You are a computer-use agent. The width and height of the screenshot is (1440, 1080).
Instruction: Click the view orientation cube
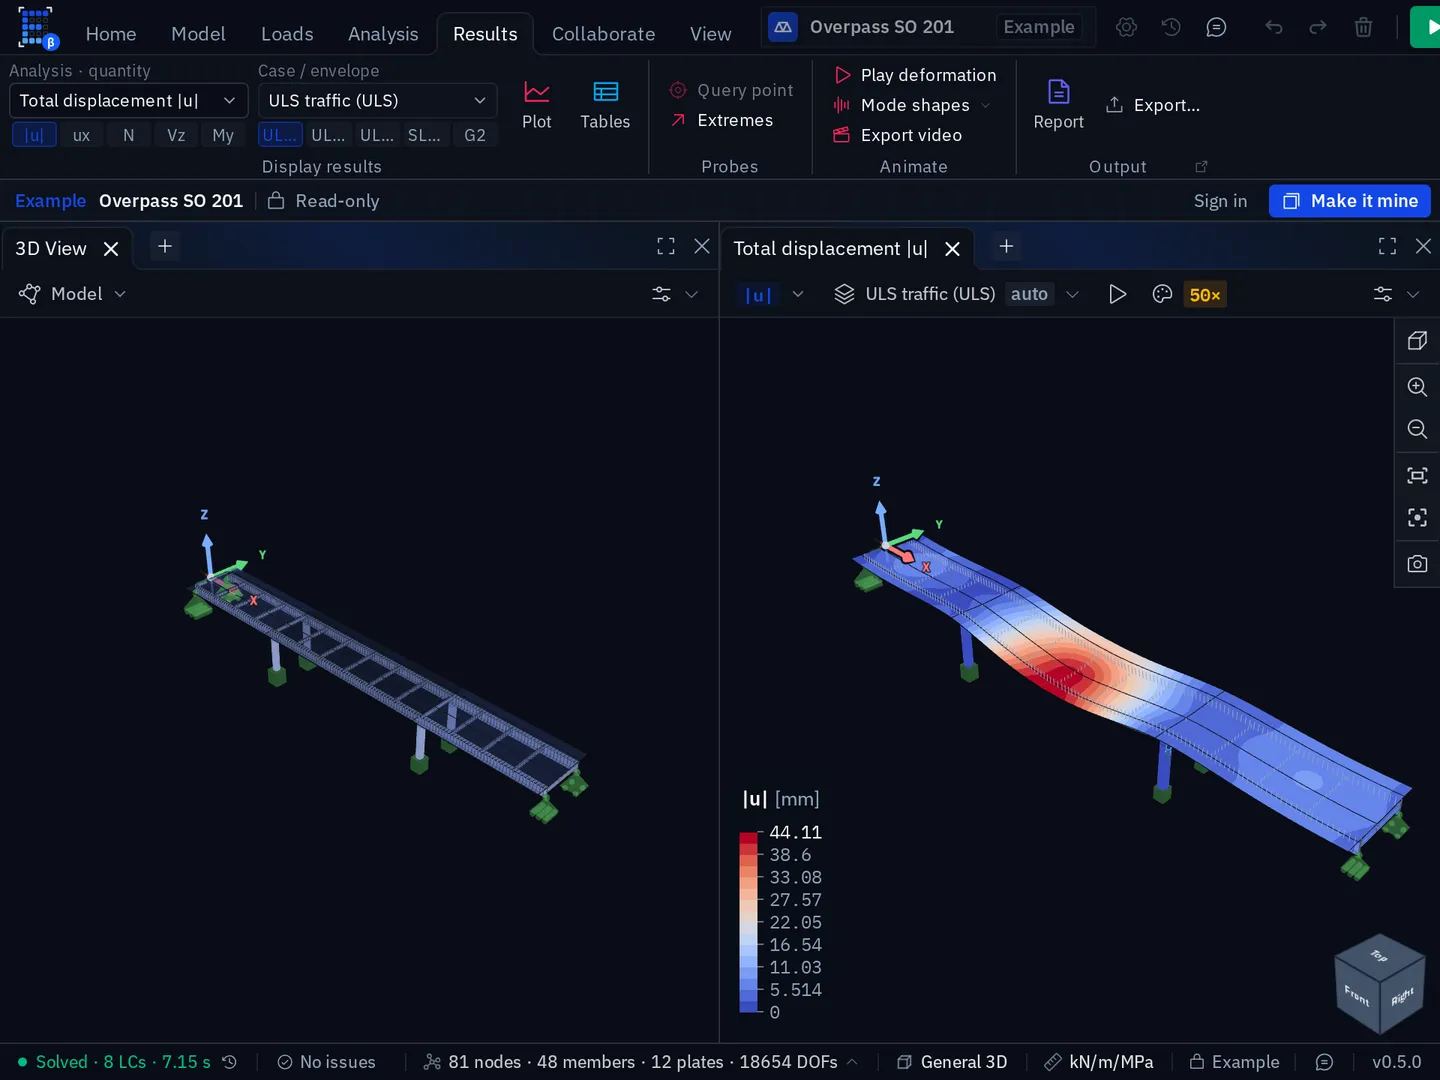click(1379, 984)
